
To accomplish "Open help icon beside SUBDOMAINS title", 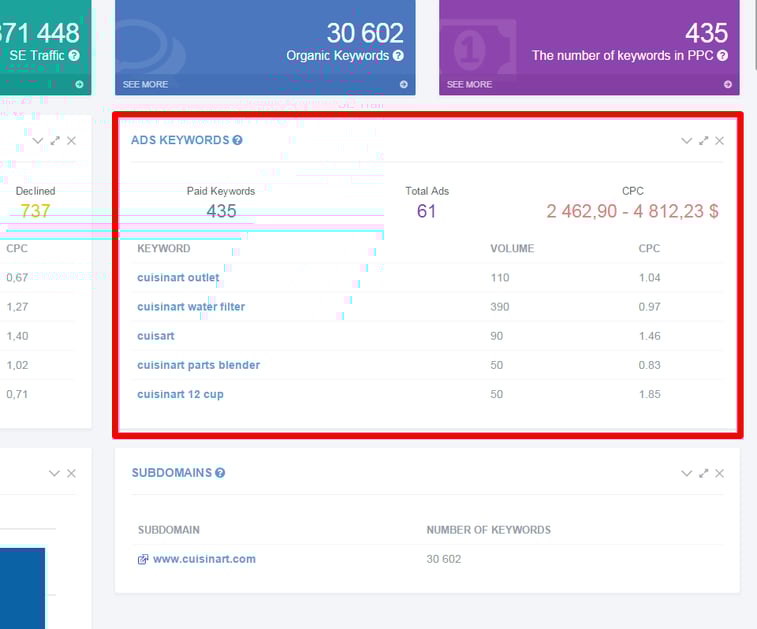I will point(220,473).
